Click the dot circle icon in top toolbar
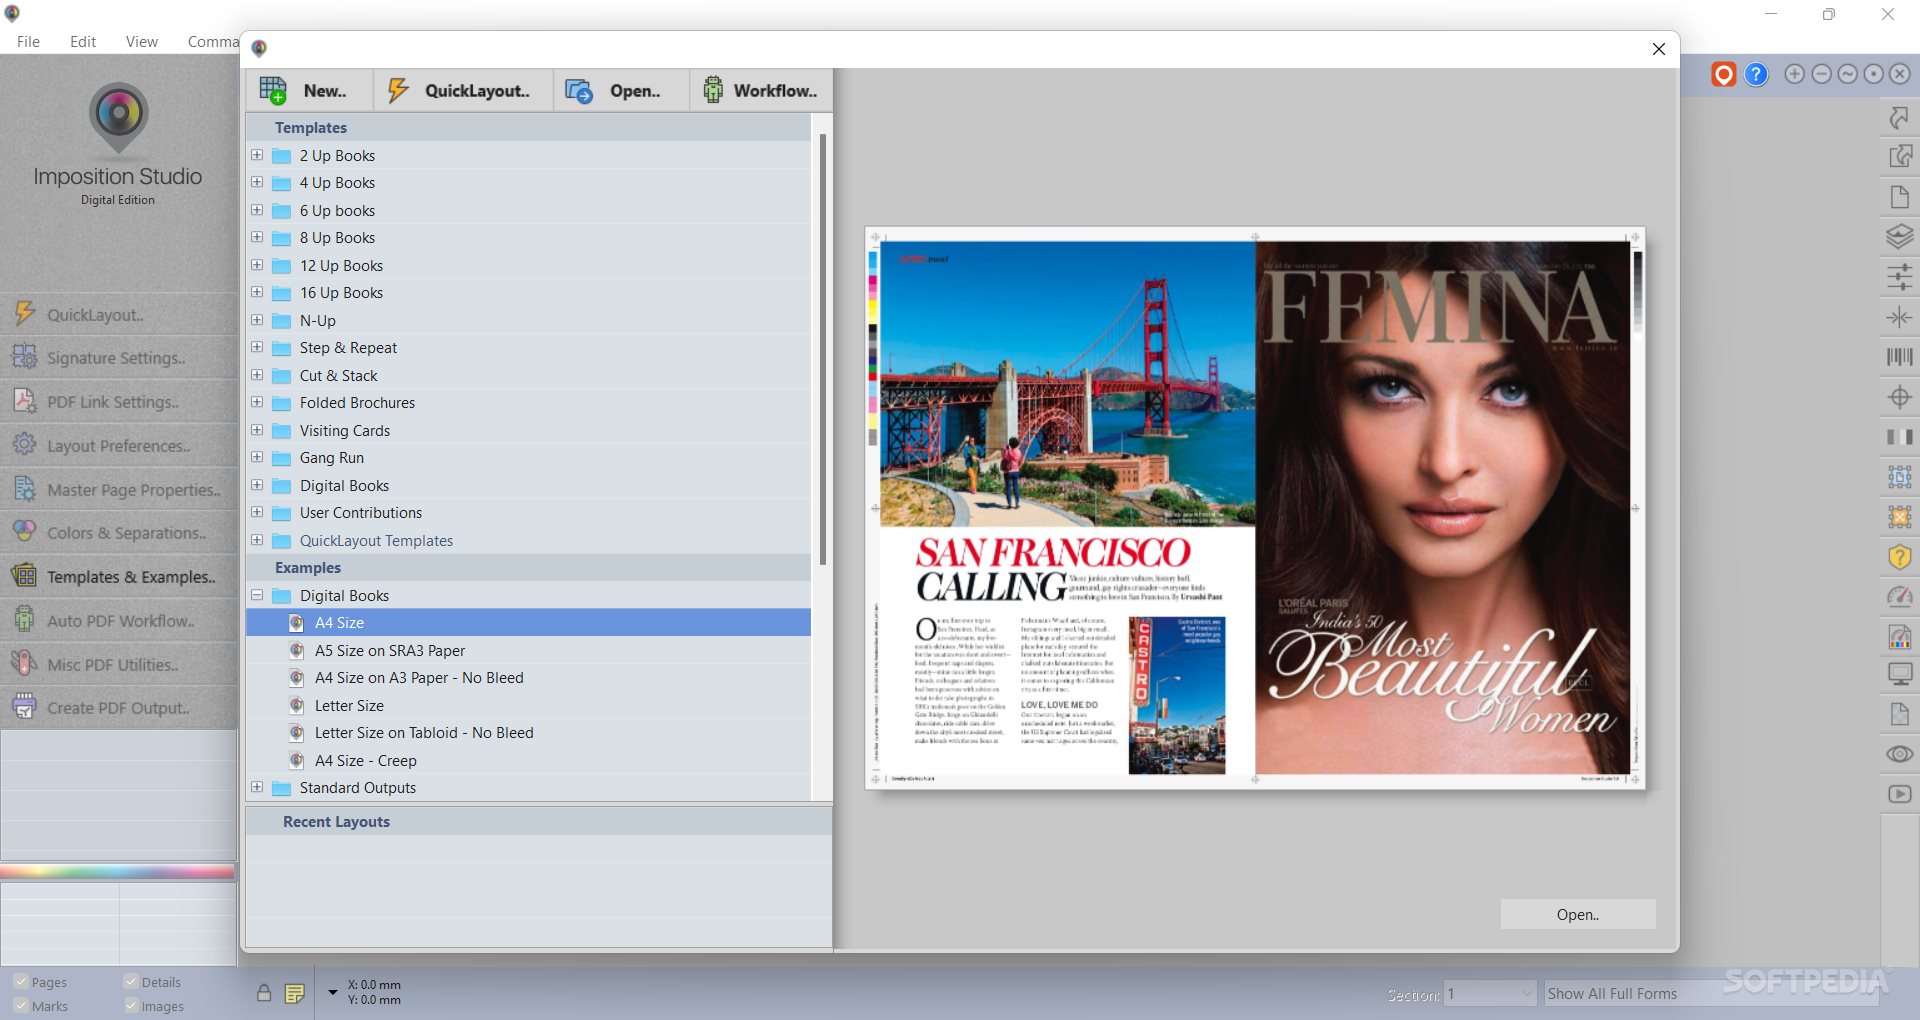1920x1020 pixels. click(x=1873, y=74)
